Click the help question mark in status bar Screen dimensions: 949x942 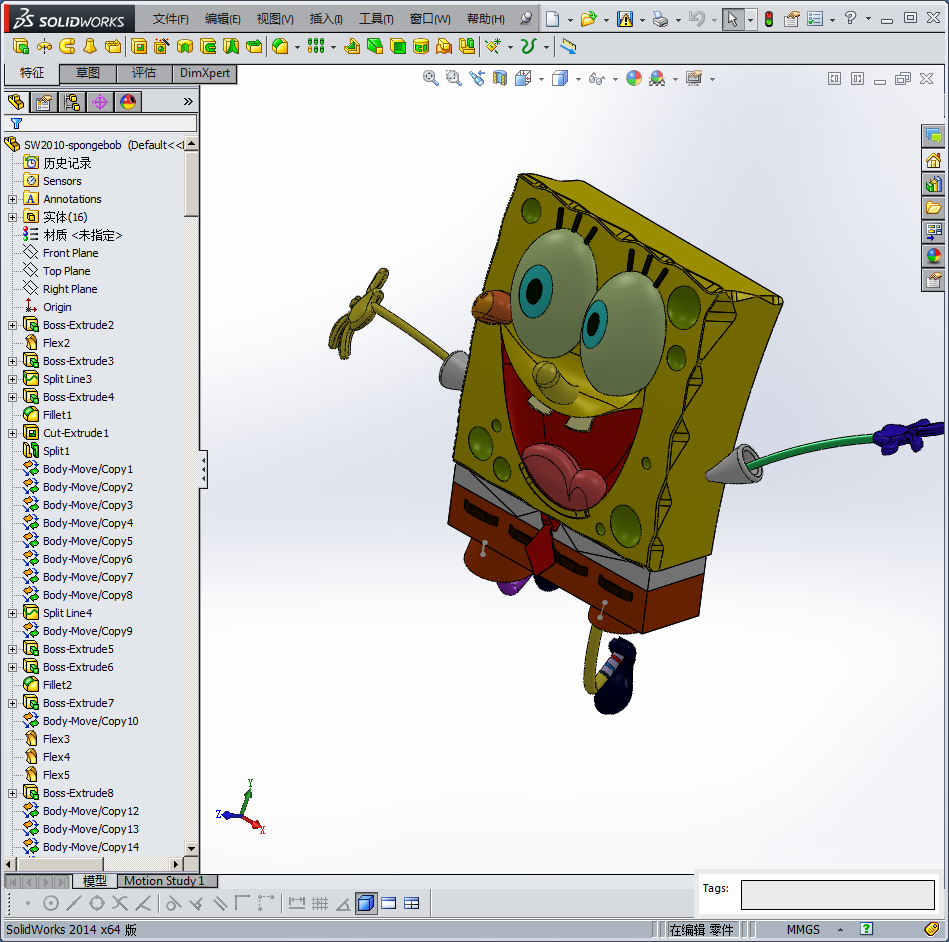[x=866, y=929]
